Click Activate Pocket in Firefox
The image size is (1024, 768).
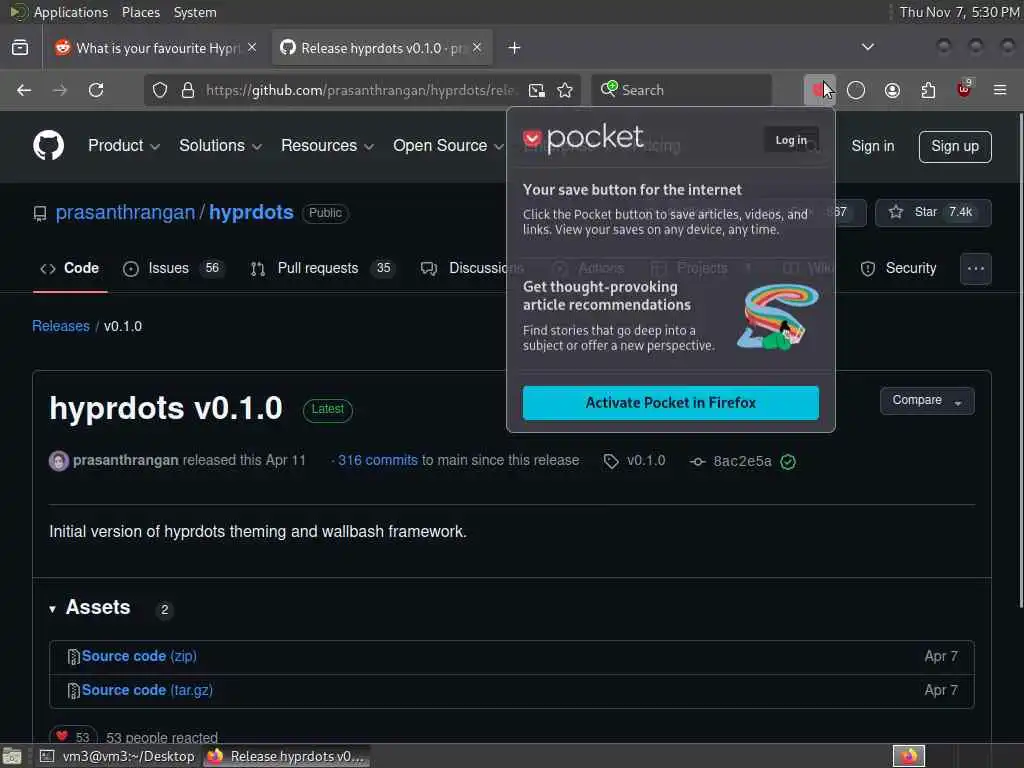tap(670, 402)
